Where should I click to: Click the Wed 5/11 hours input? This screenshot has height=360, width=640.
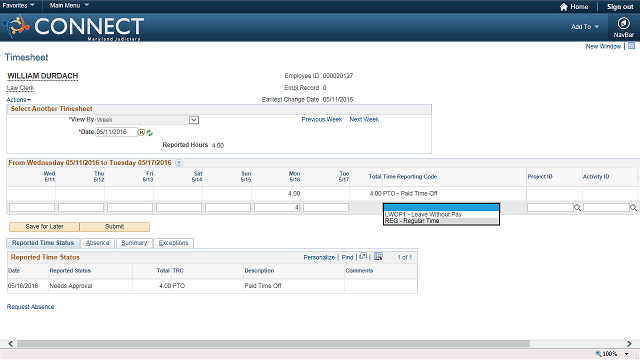click(x=32, y=207)
